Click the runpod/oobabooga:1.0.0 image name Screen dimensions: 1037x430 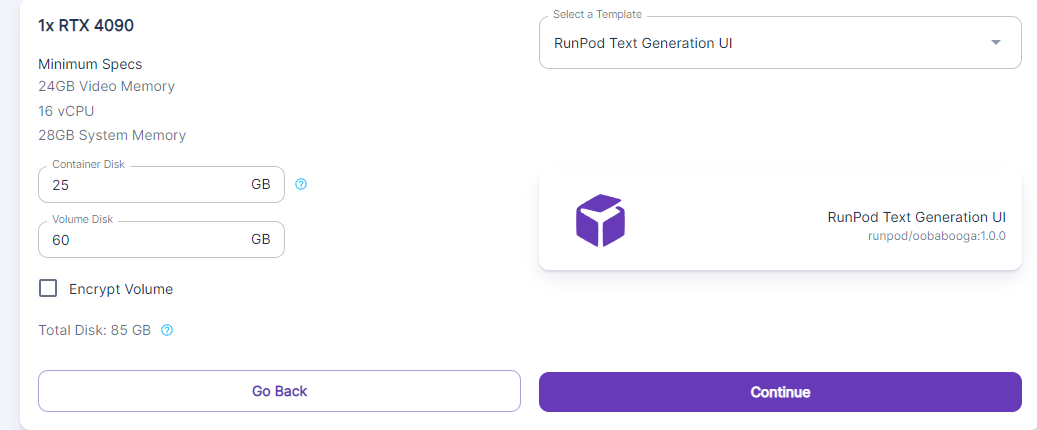937,237
